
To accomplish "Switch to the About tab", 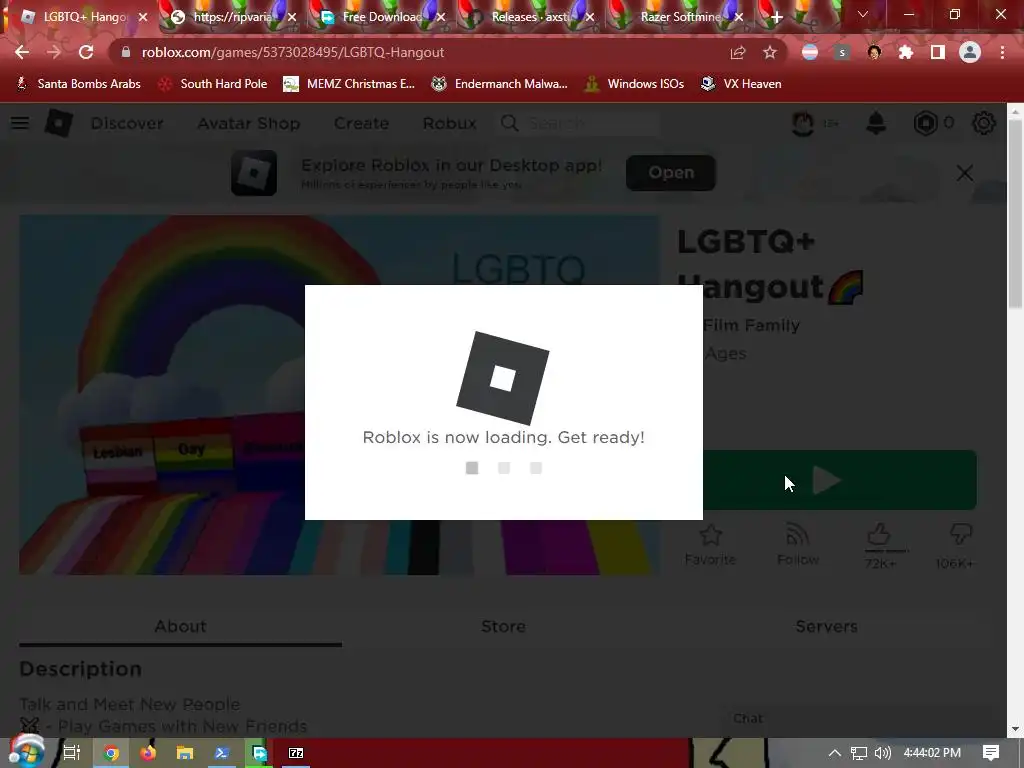I will (x=180, y=626).
